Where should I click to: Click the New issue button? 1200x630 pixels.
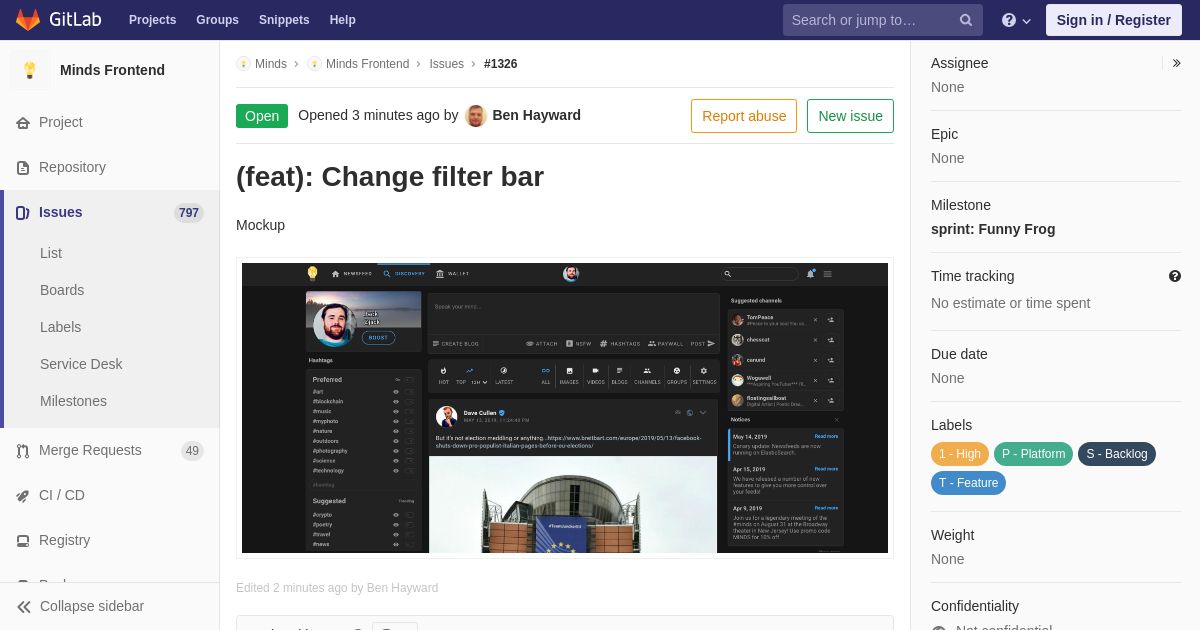pos(850,116)
